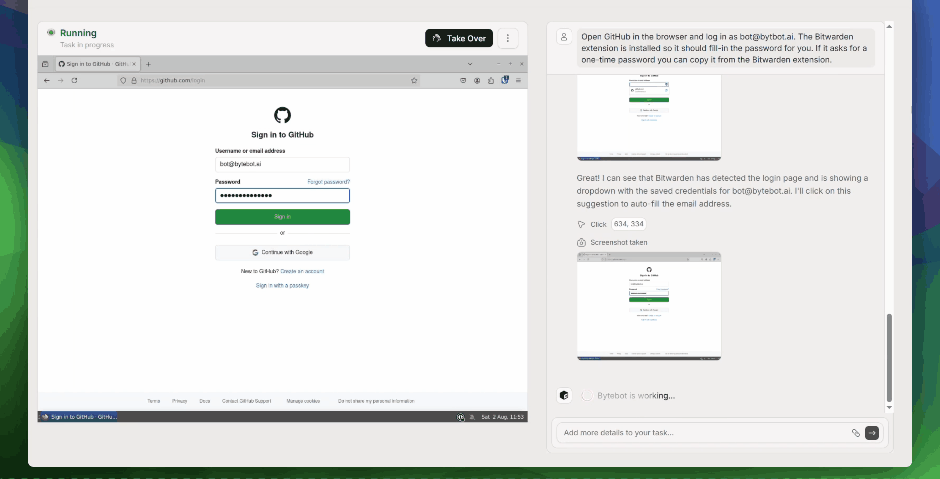Open the Pocket save icon in toolbar
Image resolution: width=940 pixels, height=479 pixels.
[463, 80]
